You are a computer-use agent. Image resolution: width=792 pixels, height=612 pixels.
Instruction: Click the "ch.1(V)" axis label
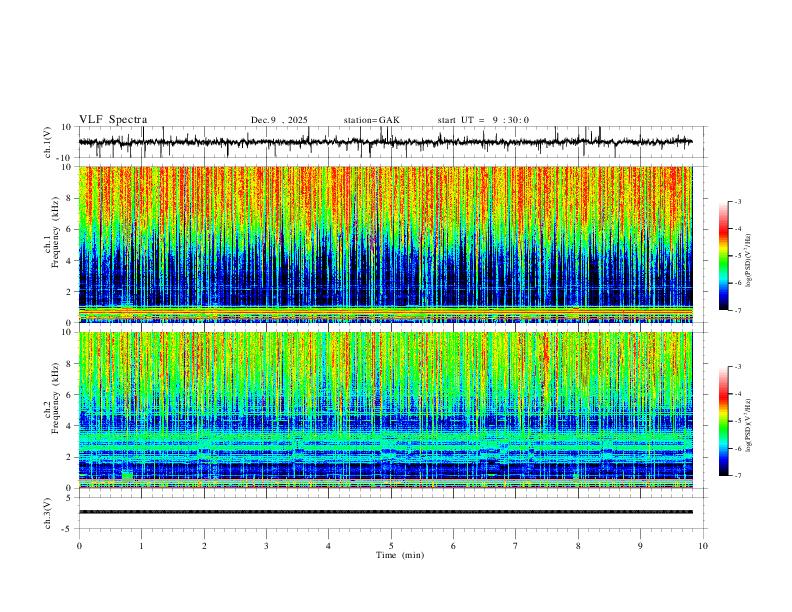click(48, 142)
